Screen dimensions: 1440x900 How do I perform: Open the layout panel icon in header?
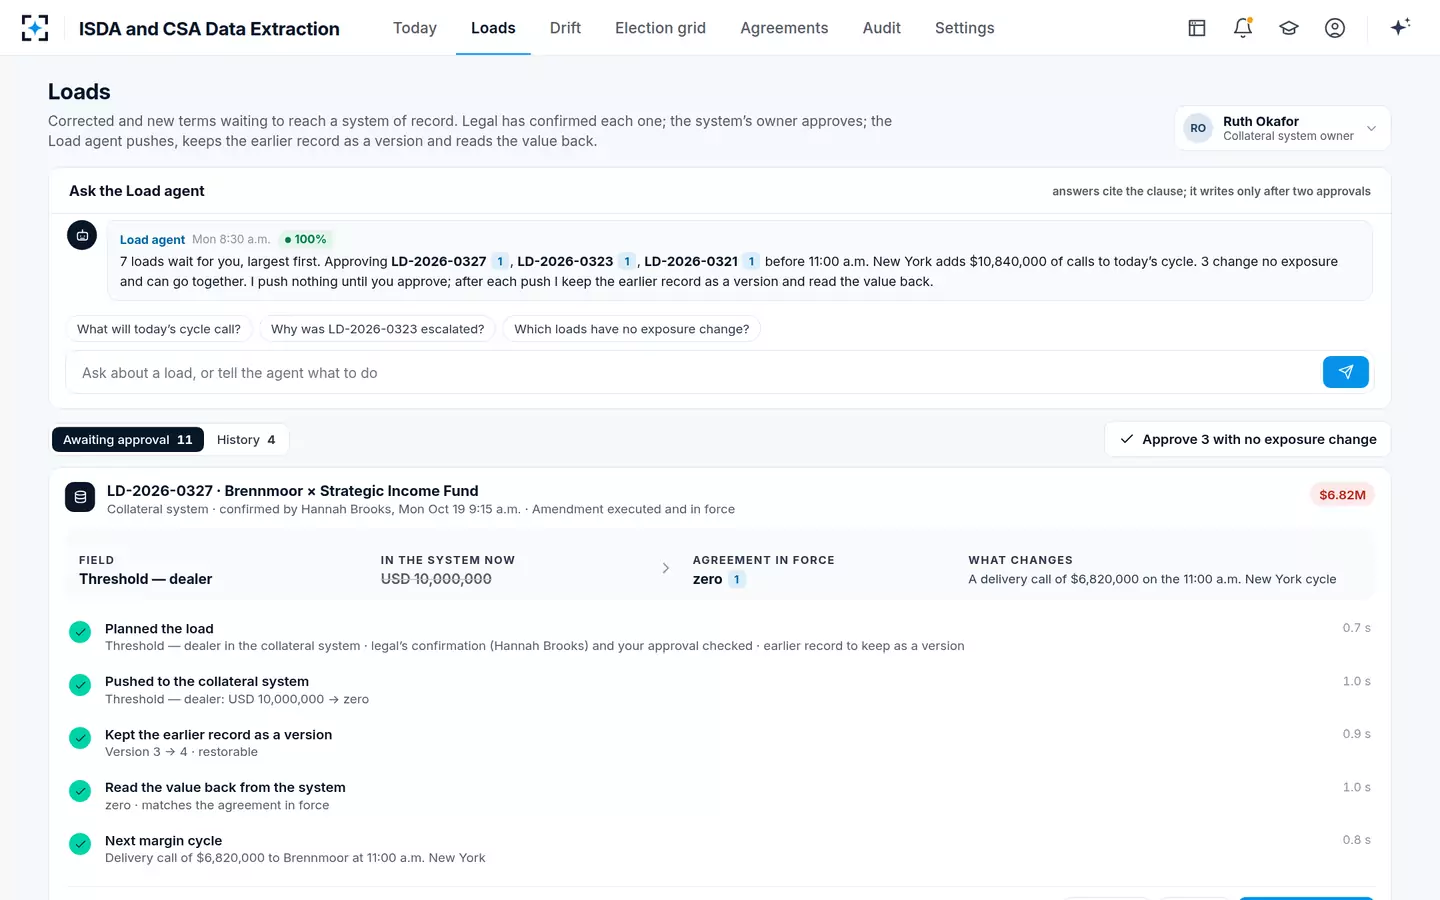[1197, 28]
